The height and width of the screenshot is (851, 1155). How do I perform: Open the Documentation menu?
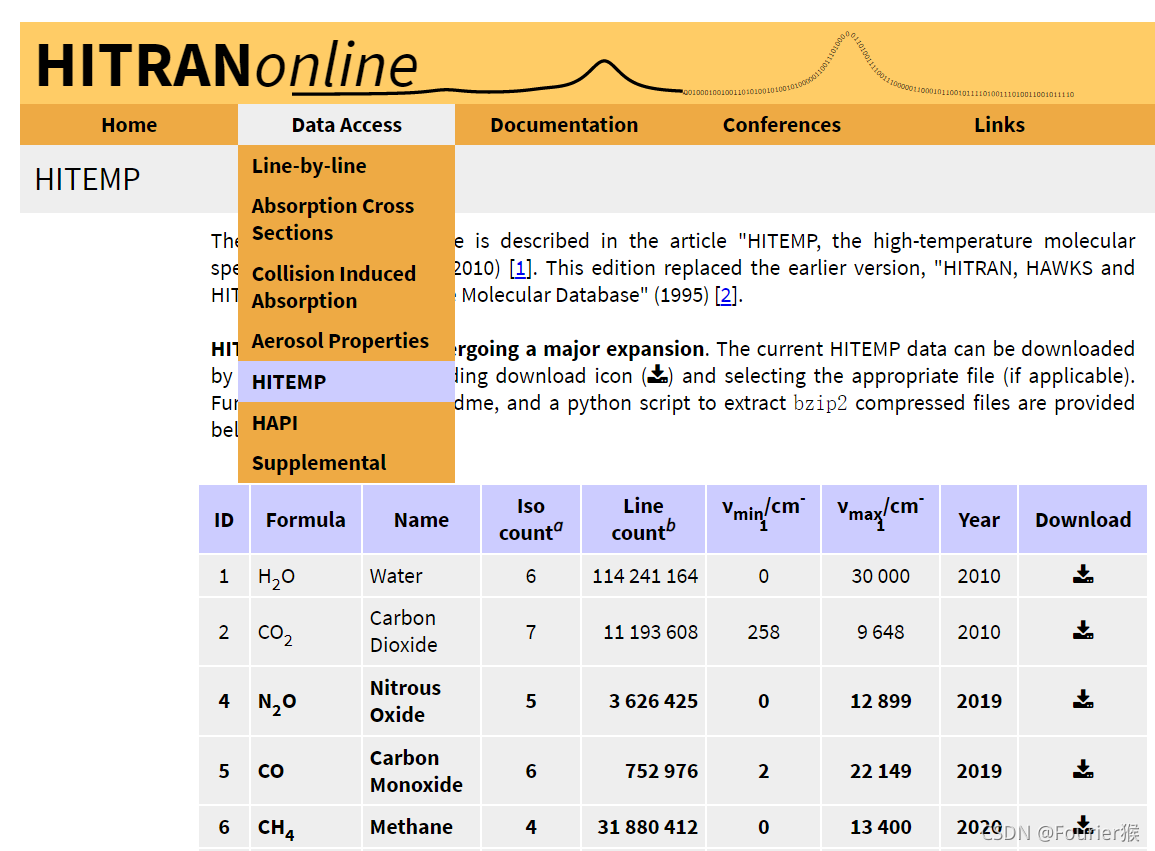[564, 125]
